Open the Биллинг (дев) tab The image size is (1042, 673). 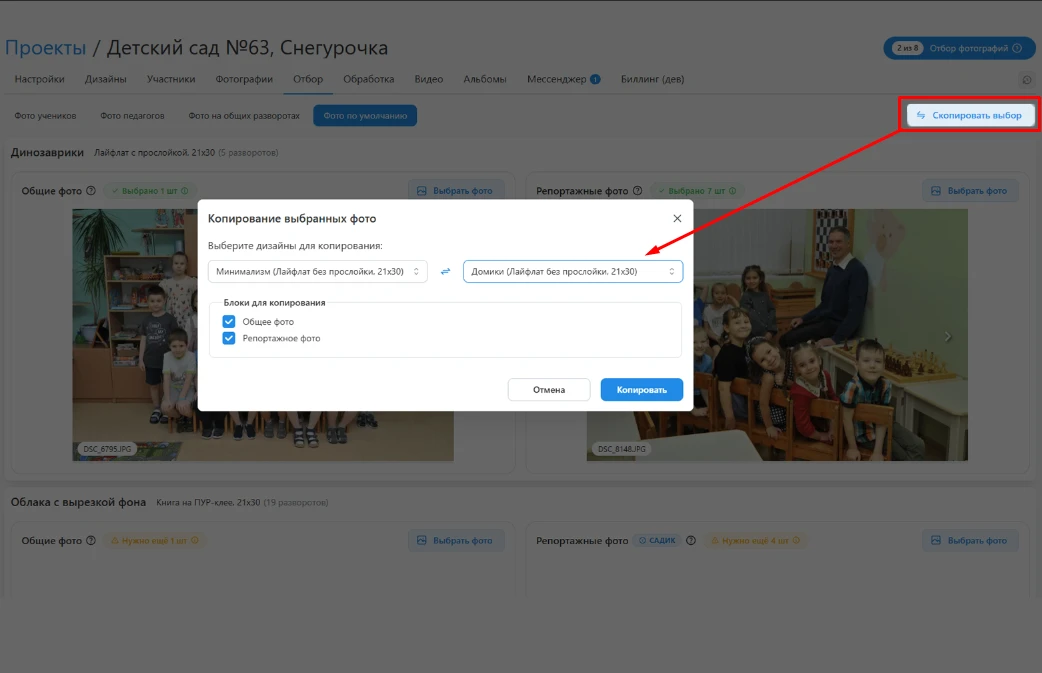coord(653,79)
